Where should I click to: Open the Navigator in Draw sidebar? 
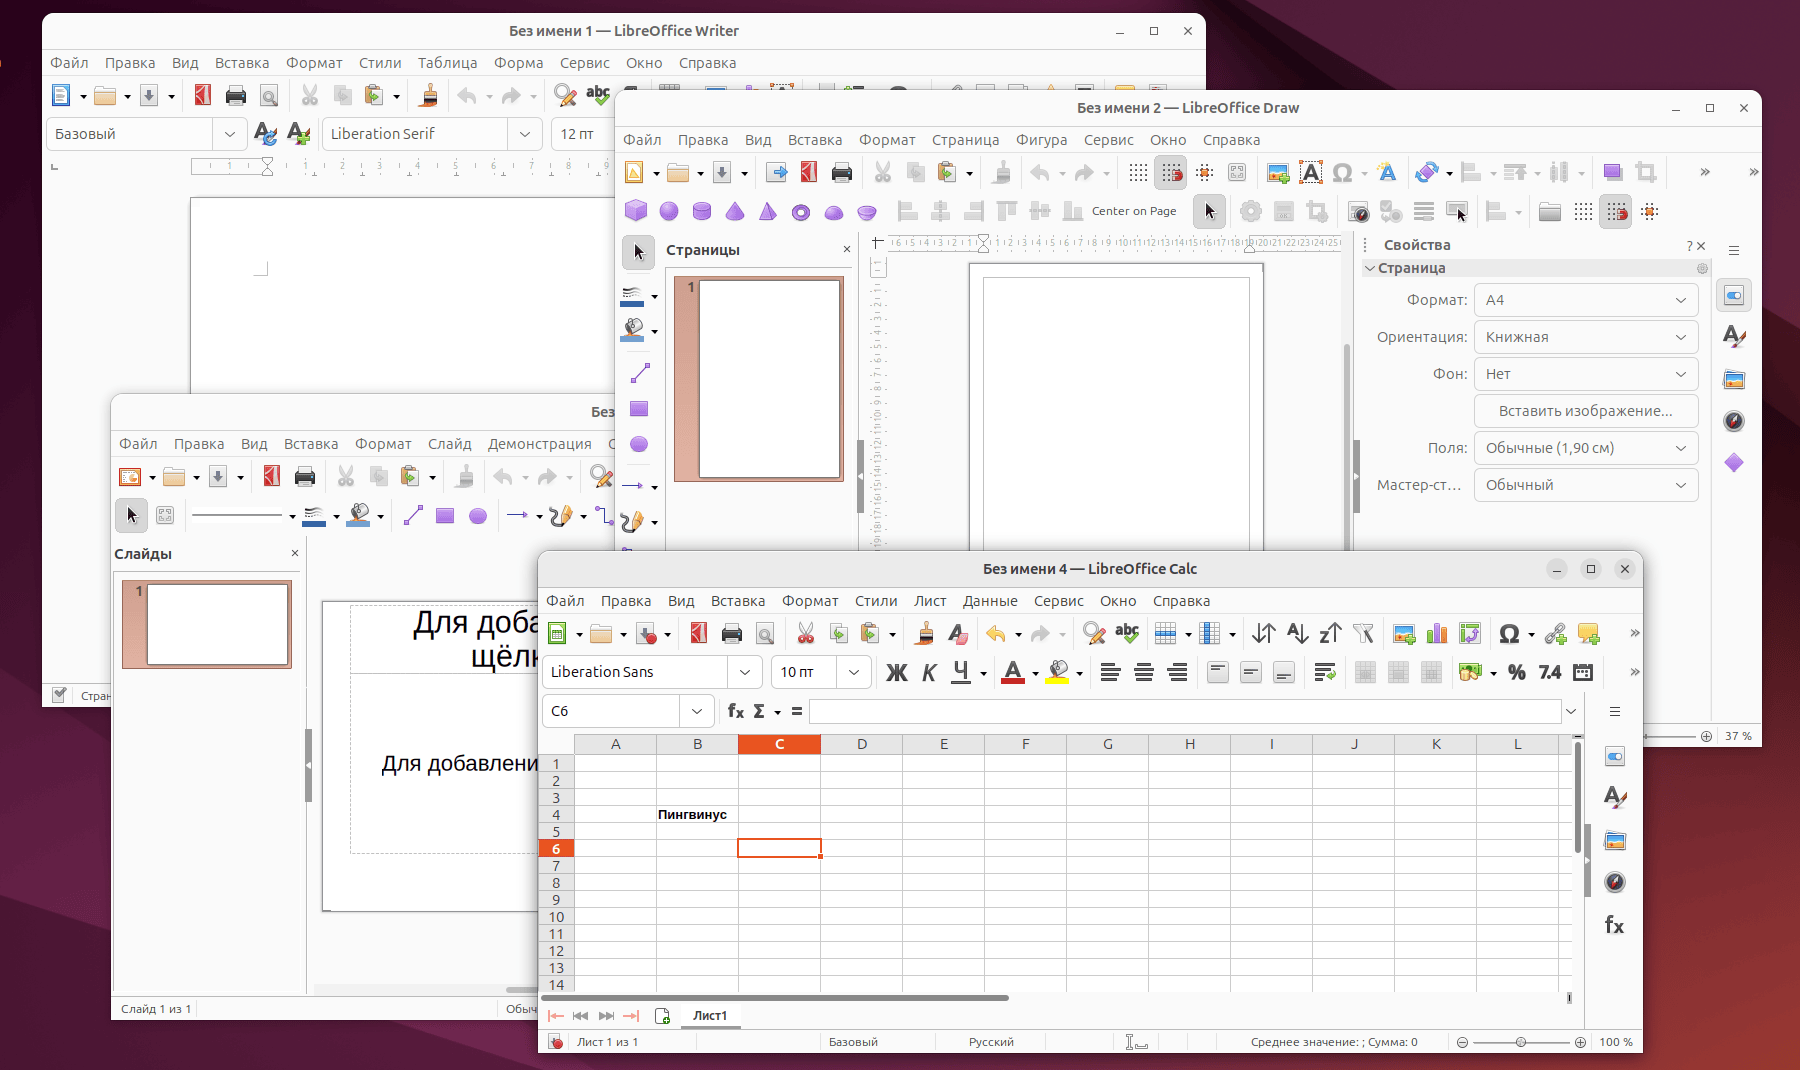(1734, 421)
